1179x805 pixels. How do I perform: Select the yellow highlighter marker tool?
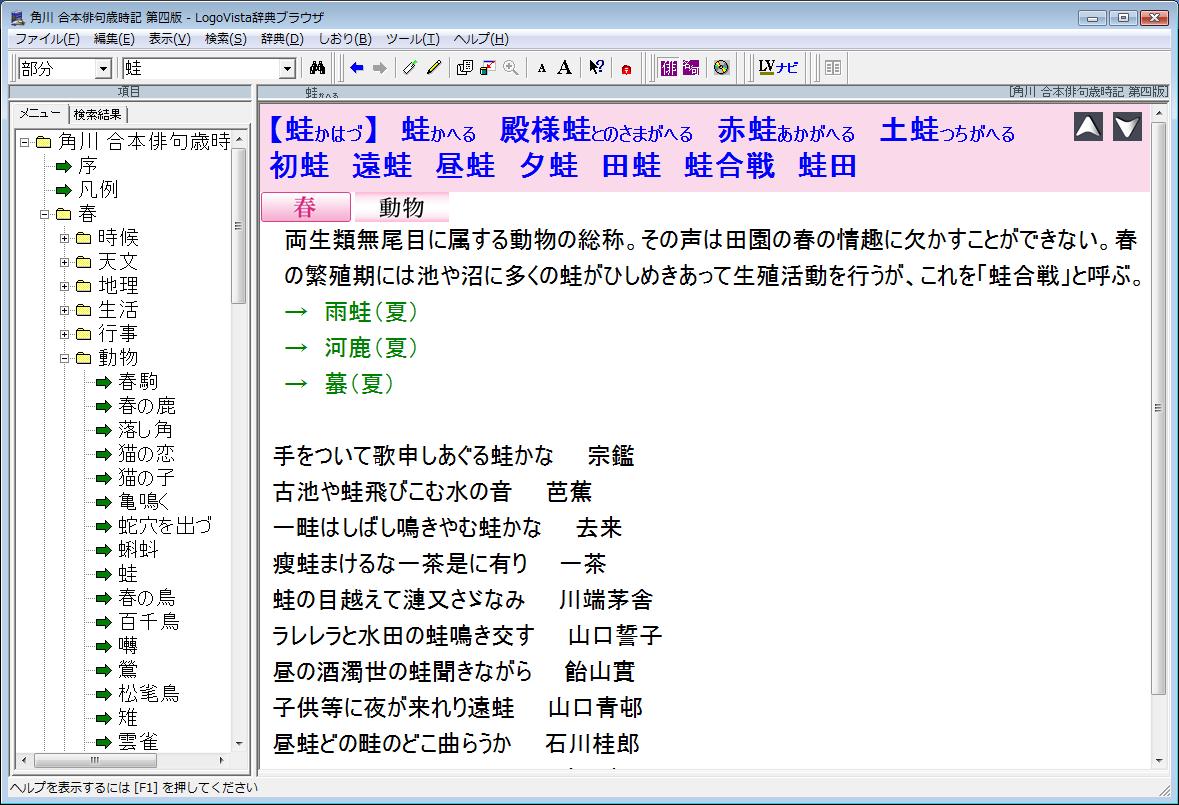point(433,68)
